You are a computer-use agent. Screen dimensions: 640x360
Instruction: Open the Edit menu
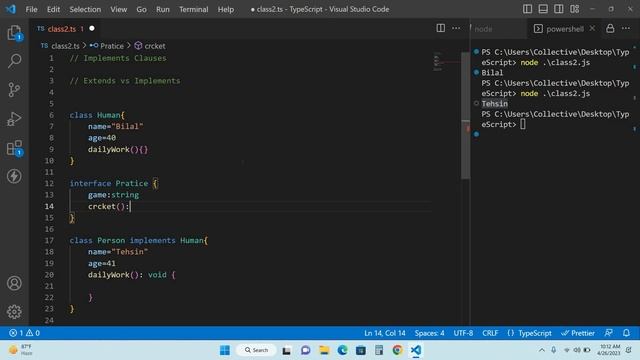tap(53, 9)
